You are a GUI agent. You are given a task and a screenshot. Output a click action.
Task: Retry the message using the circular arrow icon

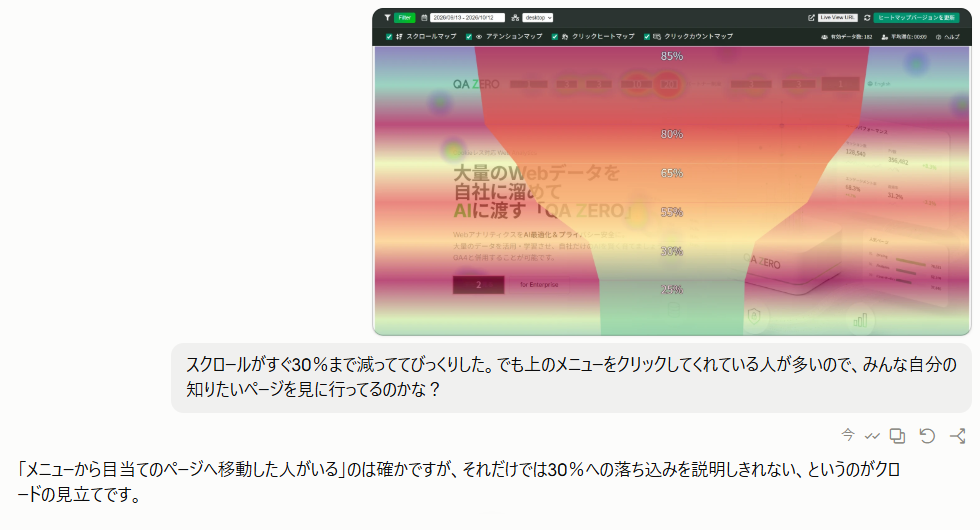click(928, 436)
